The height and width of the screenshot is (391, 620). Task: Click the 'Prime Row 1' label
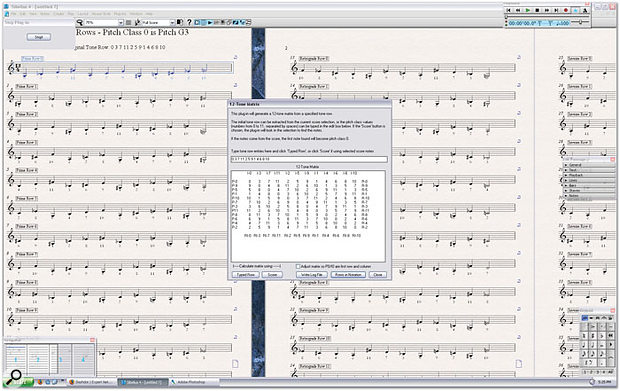26,86
